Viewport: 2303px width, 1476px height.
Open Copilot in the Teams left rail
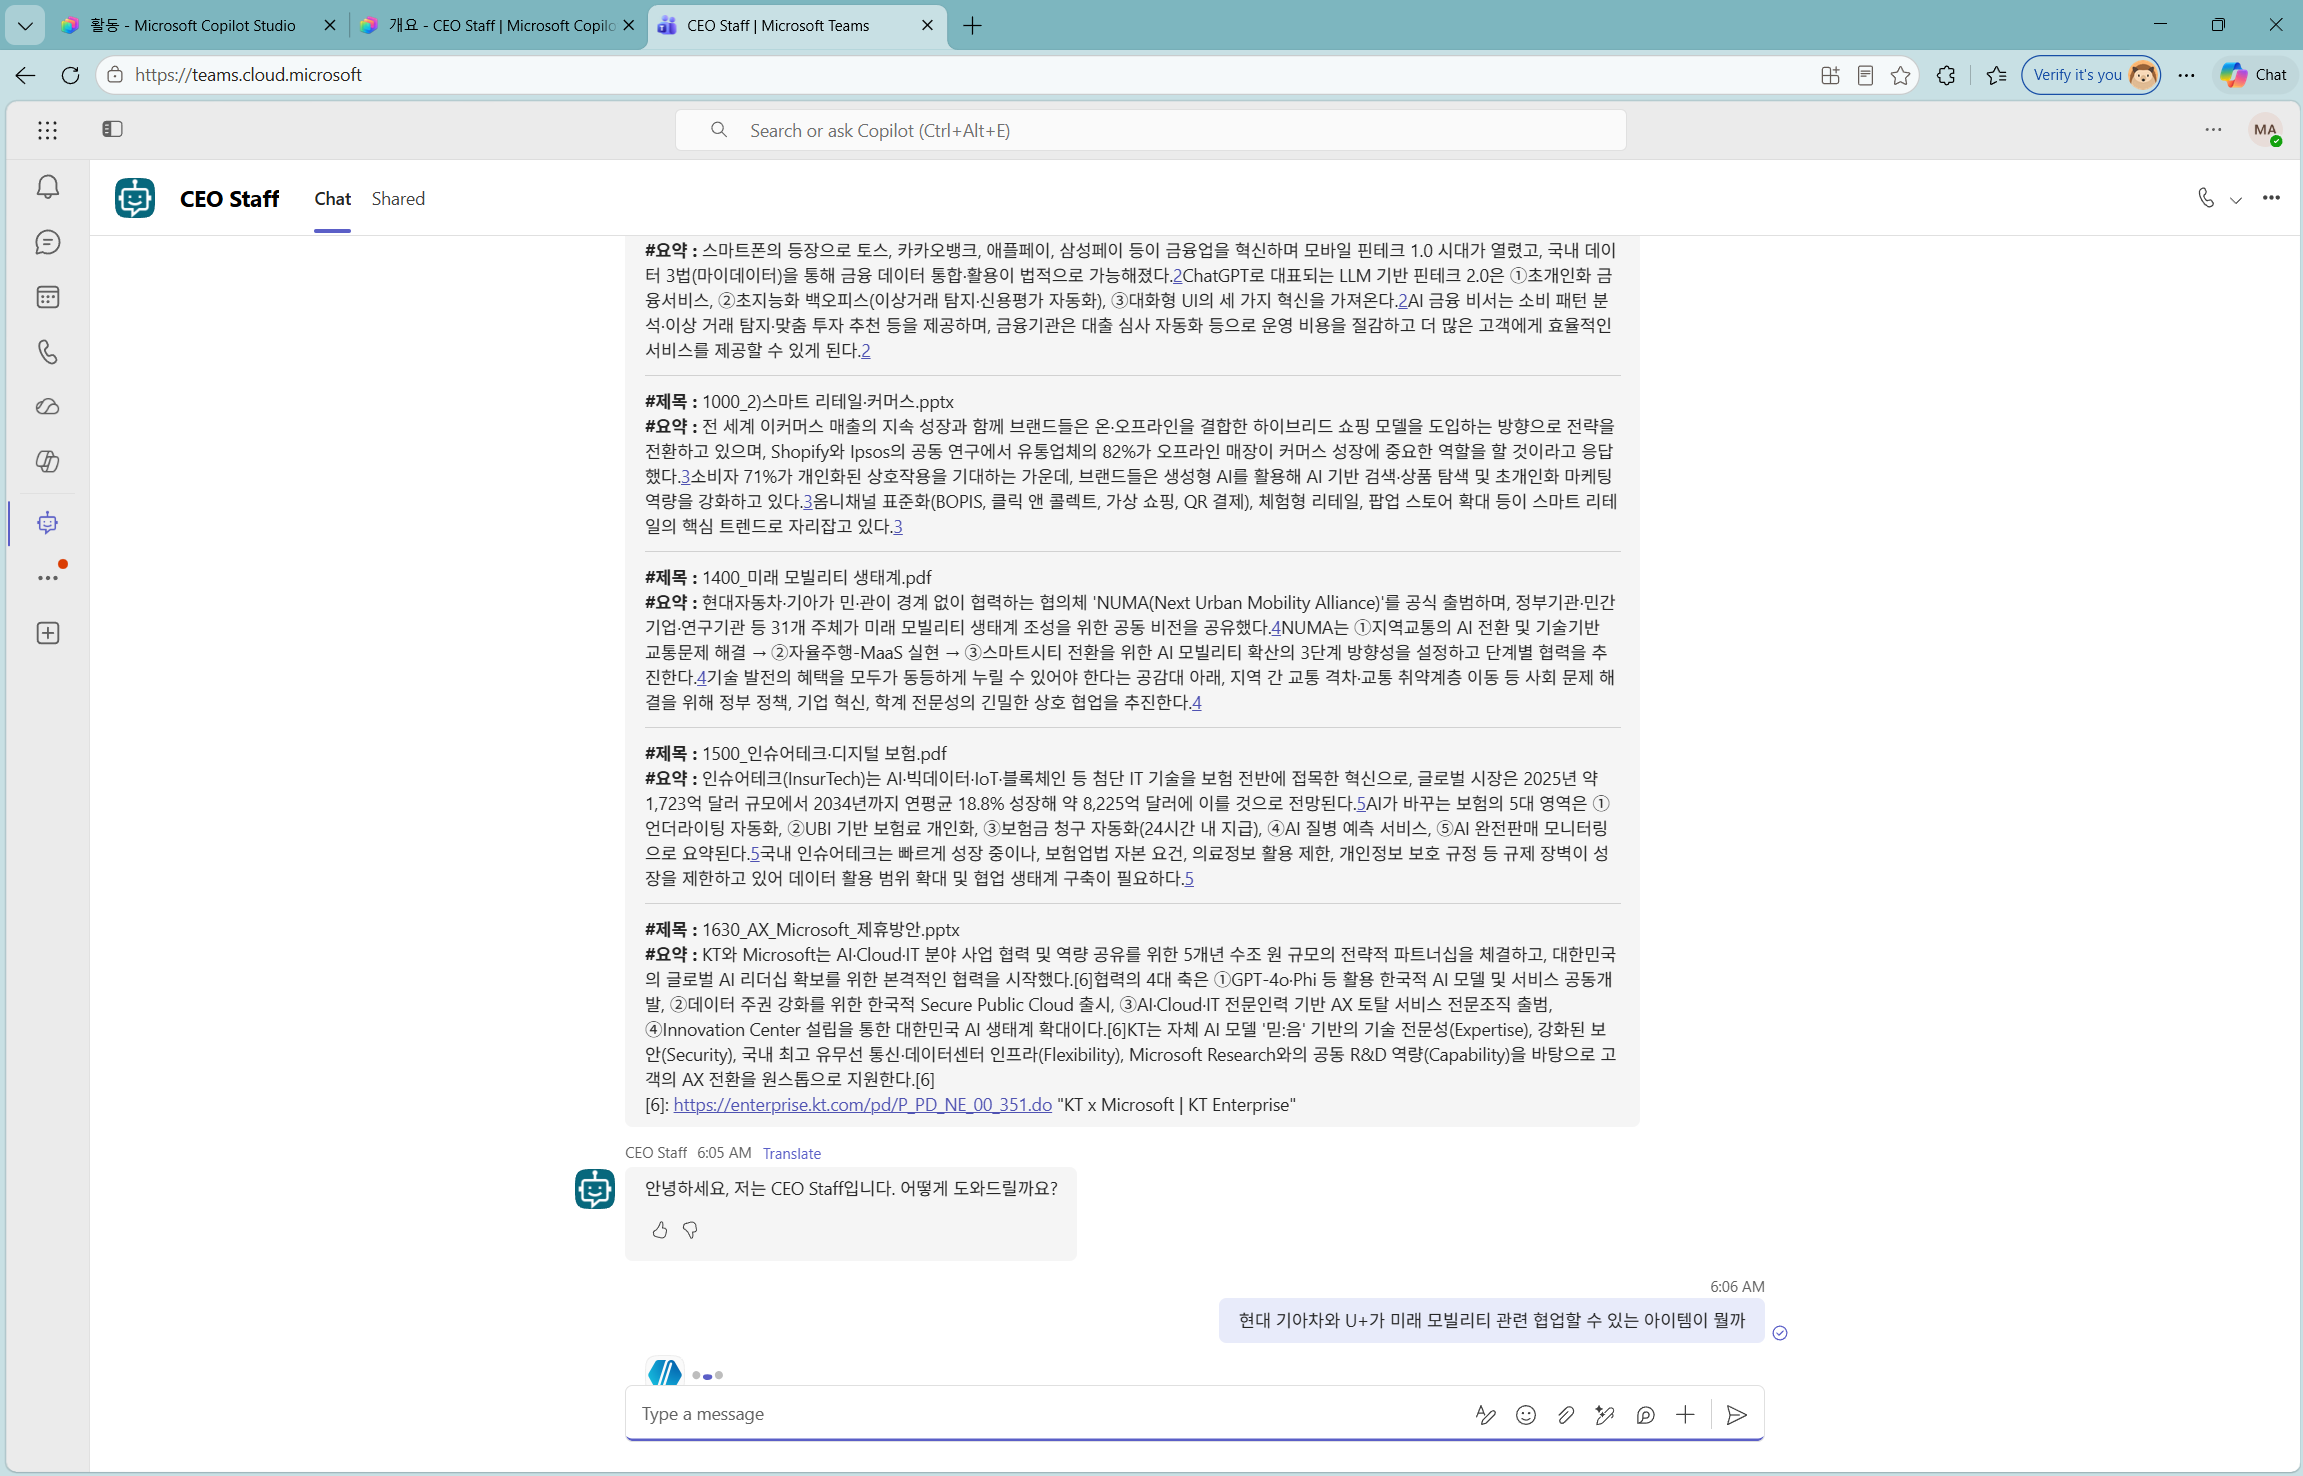click(47, 462)
